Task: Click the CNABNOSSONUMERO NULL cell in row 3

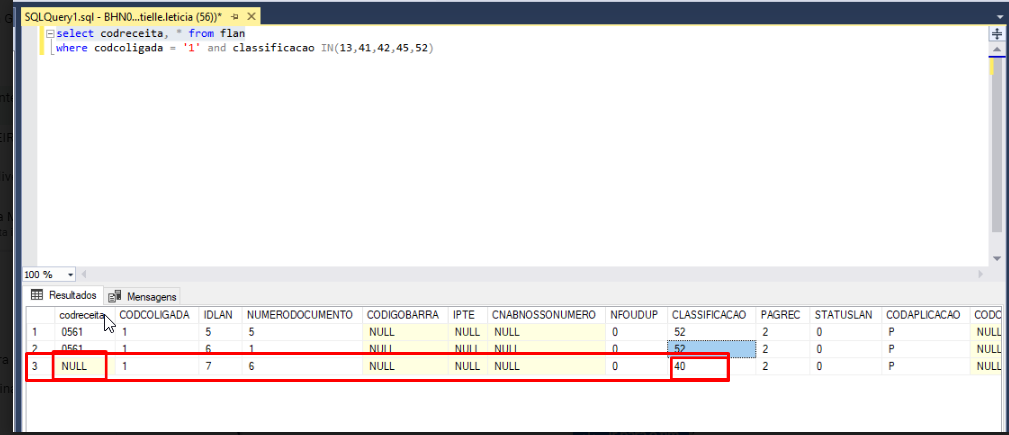Action: click(x=546, y=366)
